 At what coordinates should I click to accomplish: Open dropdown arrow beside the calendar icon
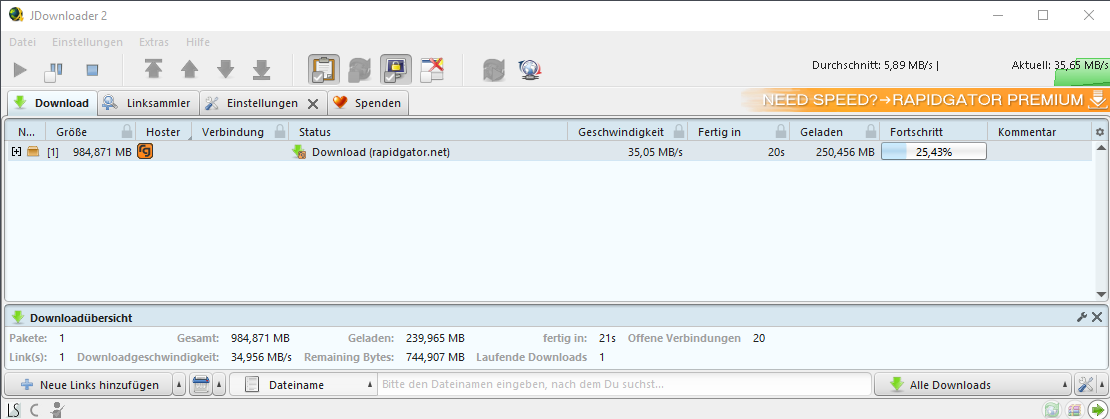click(x=219, y=385)
